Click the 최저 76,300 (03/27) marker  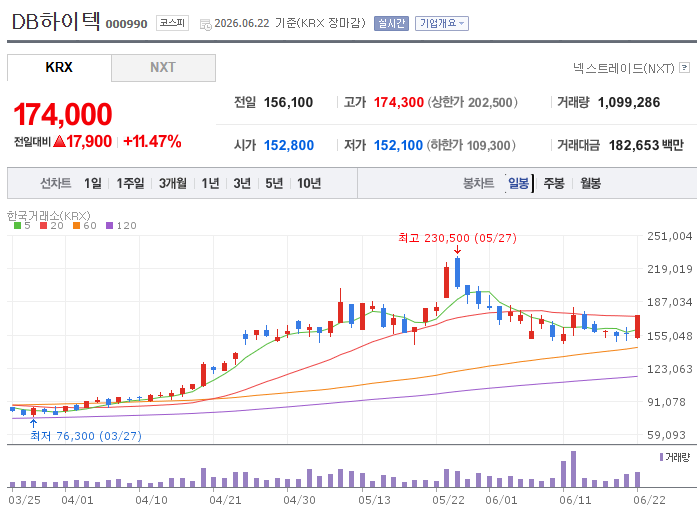[86, 436]
